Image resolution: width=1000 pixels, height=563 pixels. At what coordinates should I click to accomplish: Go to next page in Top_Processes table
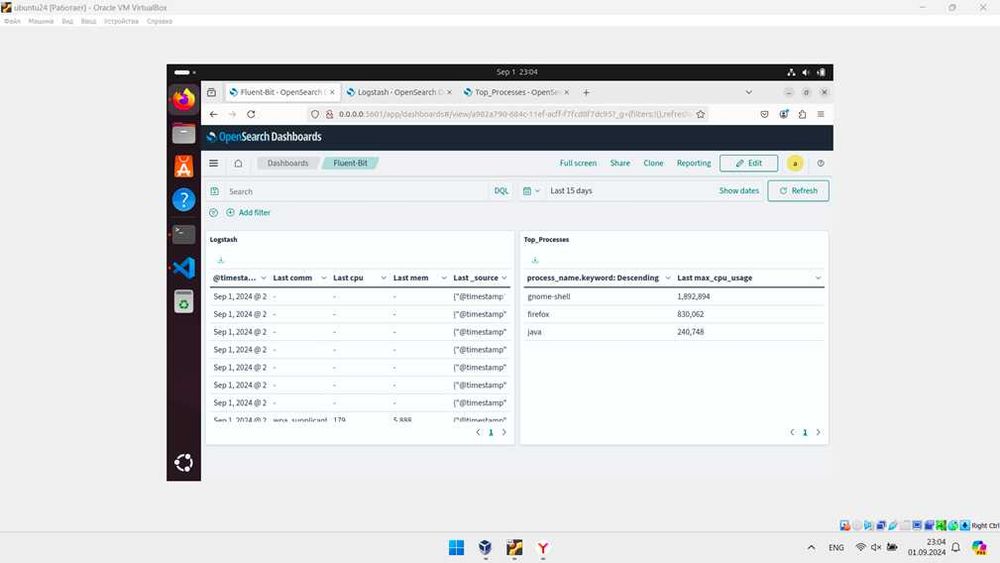click(x=818, y=432)
